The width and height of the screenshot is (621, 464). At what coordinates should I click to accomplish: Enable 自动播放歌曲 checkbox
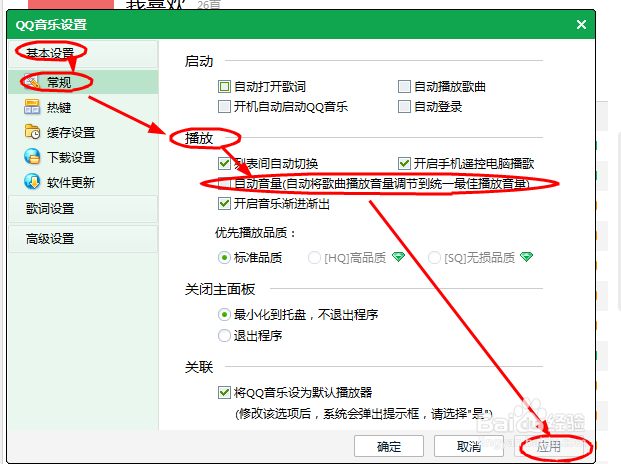pyautogui.click(x=404, y=86)
